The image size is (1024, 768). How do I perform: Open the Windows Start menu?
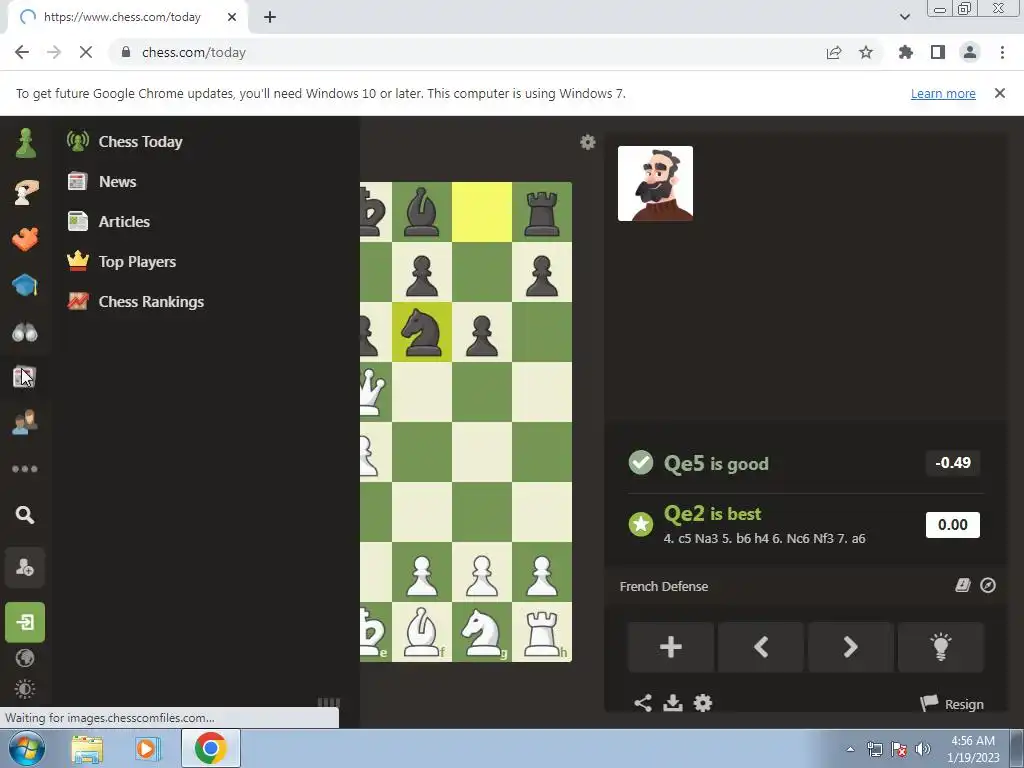click(27, 748)
